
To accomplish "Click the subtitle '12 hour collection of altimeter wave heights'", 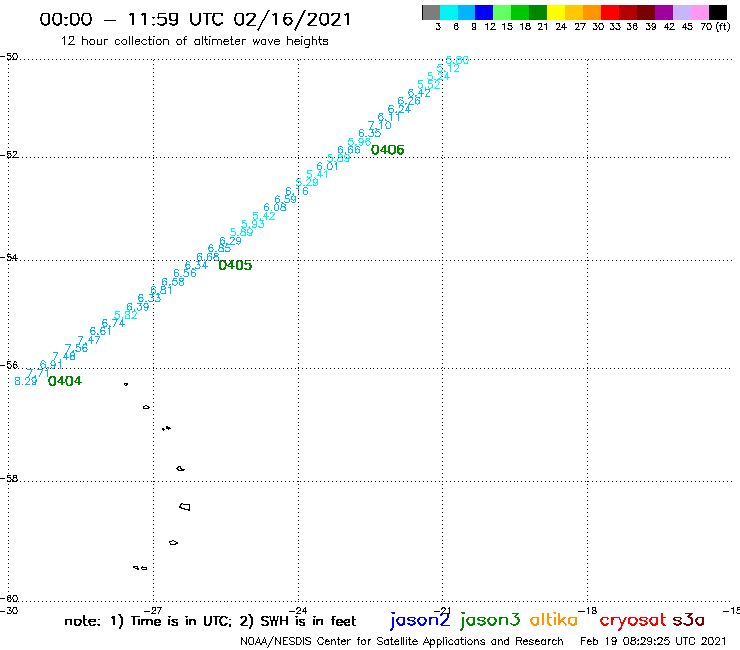I will pyautogui.click(x=194, y=41).
